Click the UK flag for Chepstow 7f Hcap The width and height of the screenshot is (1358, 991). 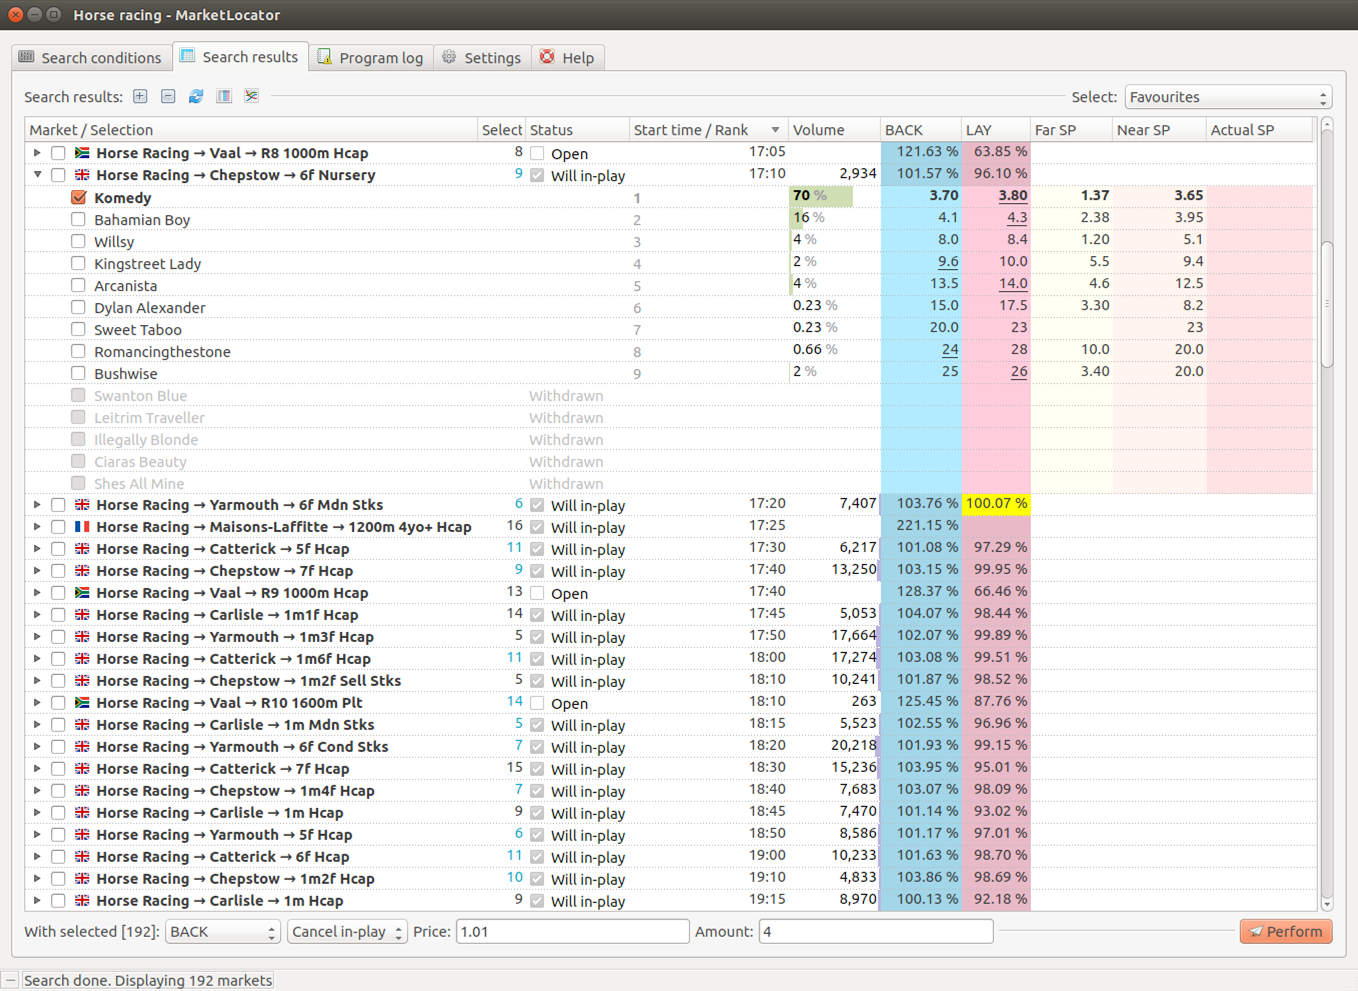82,571
